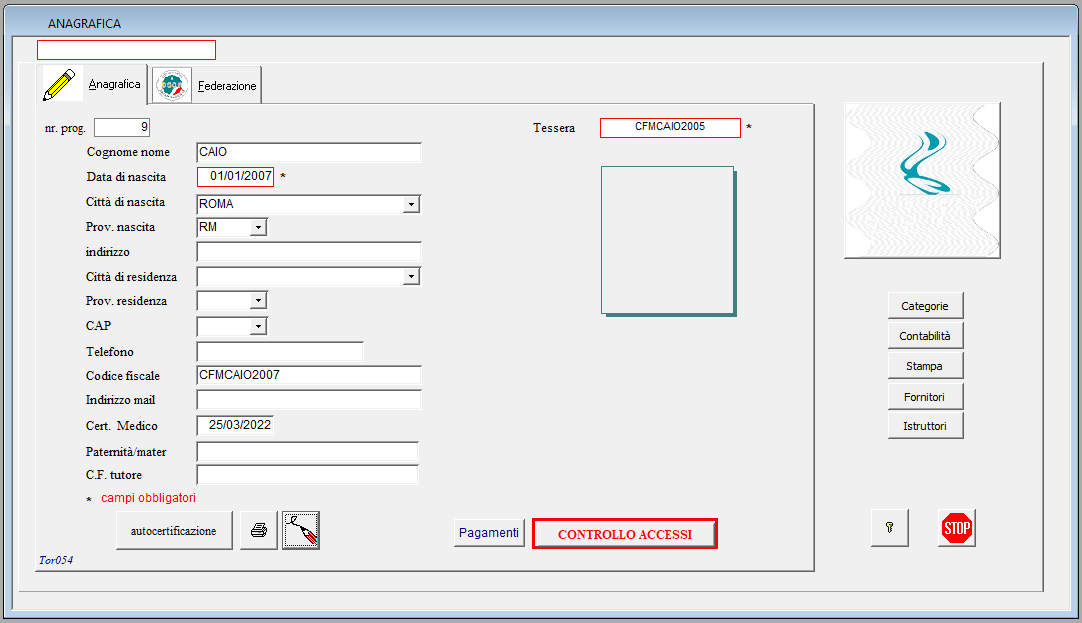Click the nr. prog. field
This screenshot has width=1082, height=623.
(121, 127)
